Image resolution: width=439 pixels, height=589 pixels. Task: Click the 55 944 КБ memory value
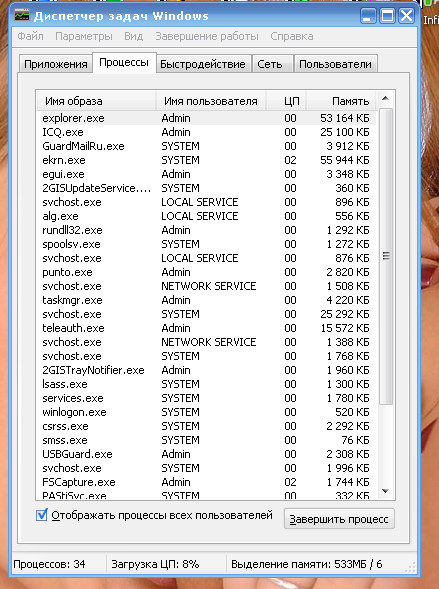pyautogui.click(x=345, y=160)
